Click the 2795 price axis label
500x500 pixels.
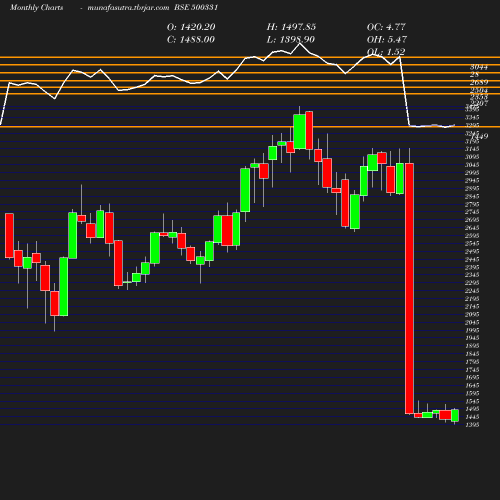point(472,204)
